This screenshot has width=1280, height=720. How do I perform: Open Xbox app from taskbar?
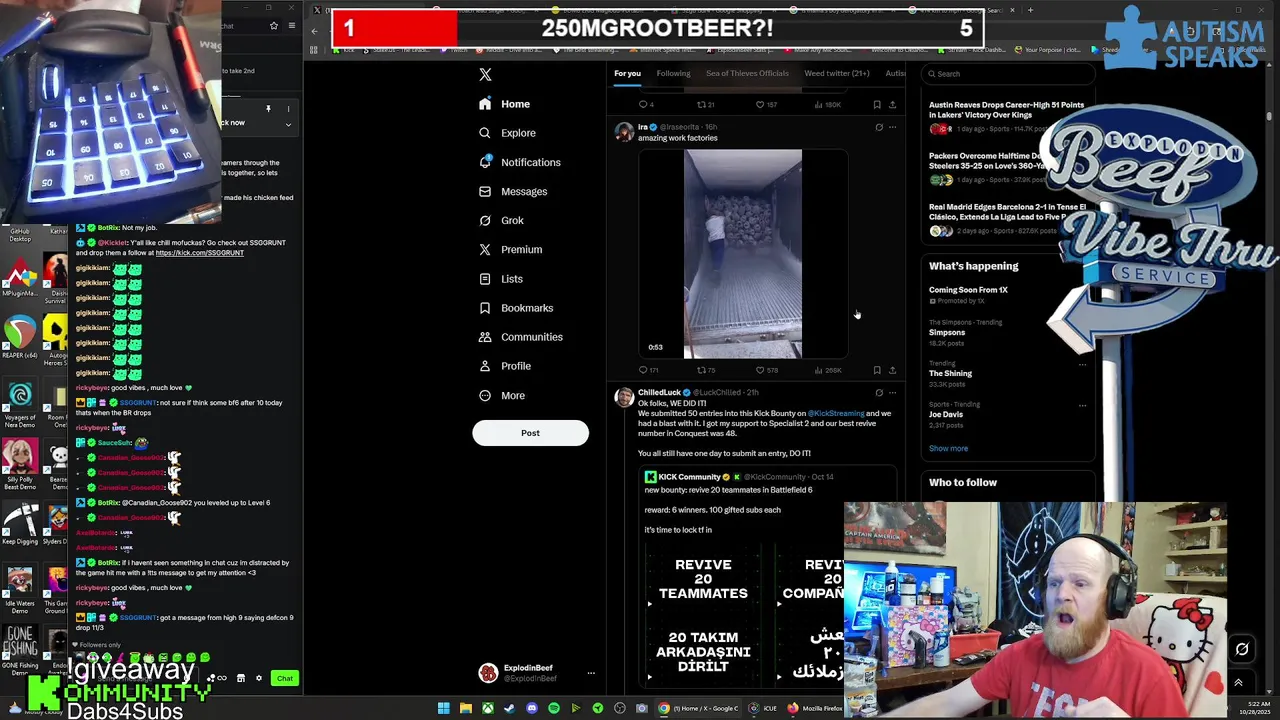point(487,708)
